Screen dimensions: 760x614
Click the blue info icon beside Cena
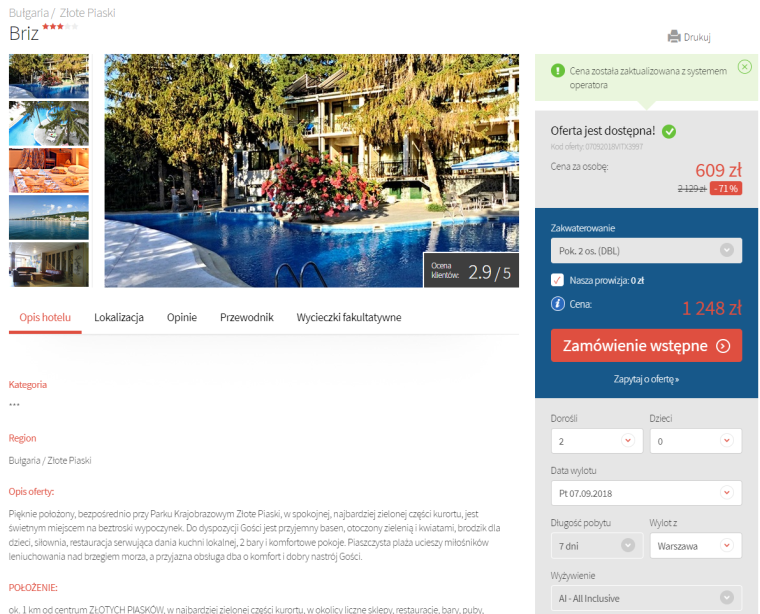point(557,304)
